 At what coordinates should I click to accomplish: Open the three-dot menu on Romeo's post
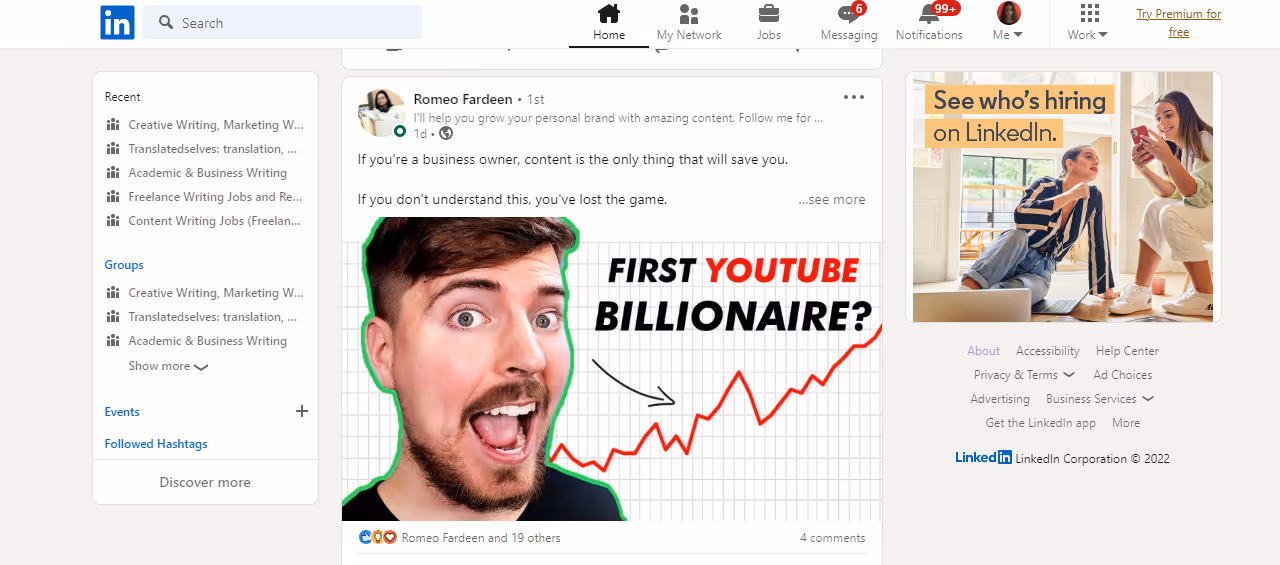[x=853, y=97]
